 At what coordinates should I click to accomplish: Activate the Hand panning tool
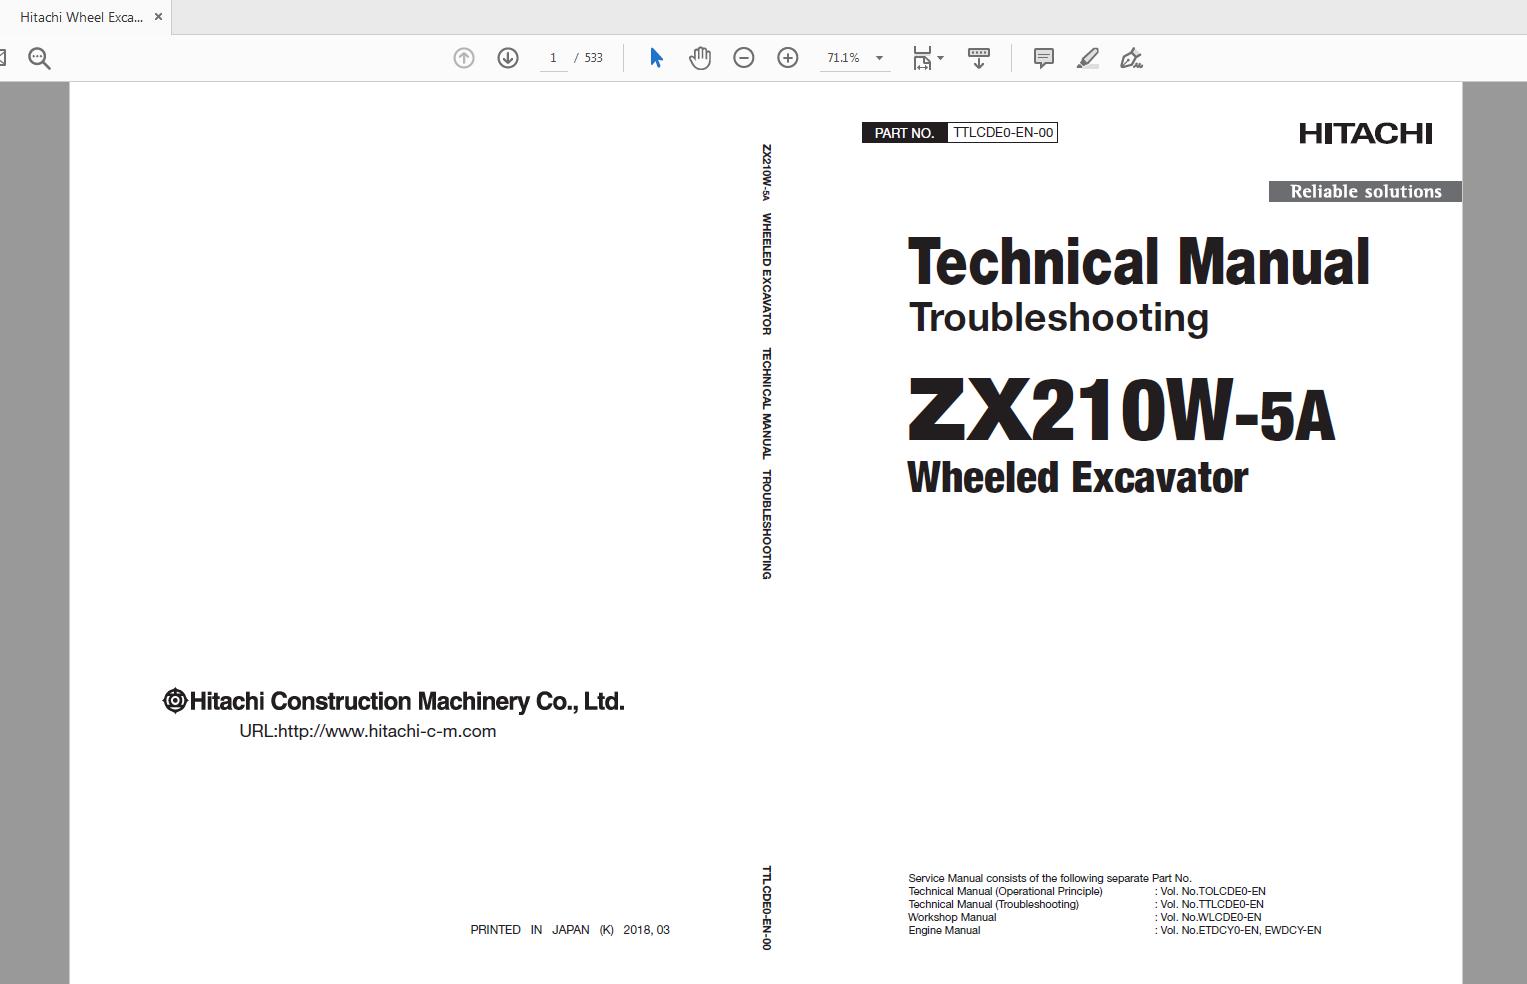pyautogui.click(x=700, y=57)
